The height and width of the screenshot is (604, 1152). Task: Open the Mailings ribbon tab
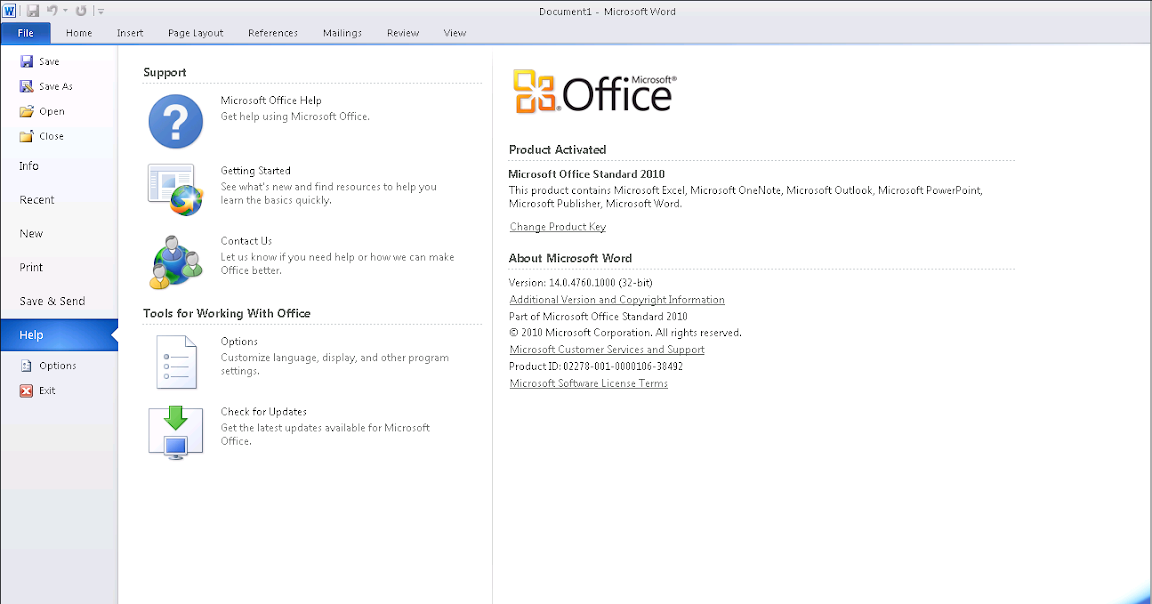click(342, 33)
